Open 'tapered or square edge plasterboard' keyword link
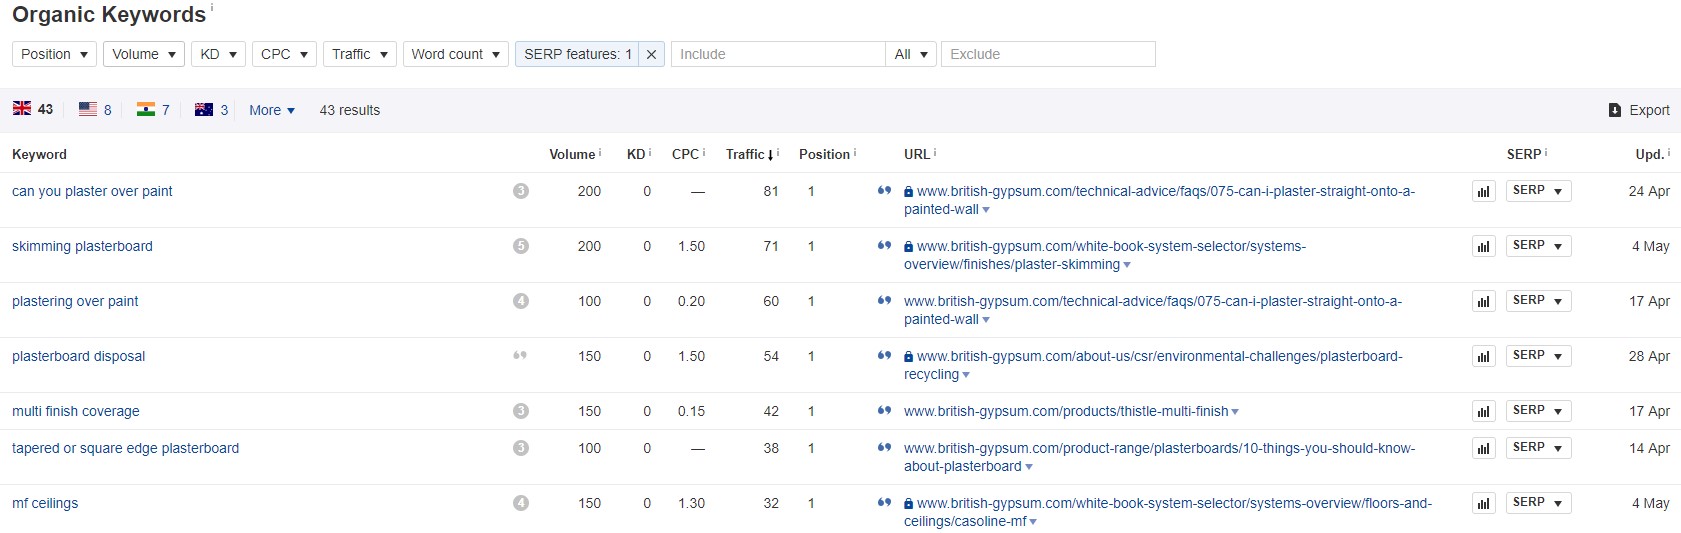Image resolution: width=1681 pixels, height=533 pixels. point(125,448)
